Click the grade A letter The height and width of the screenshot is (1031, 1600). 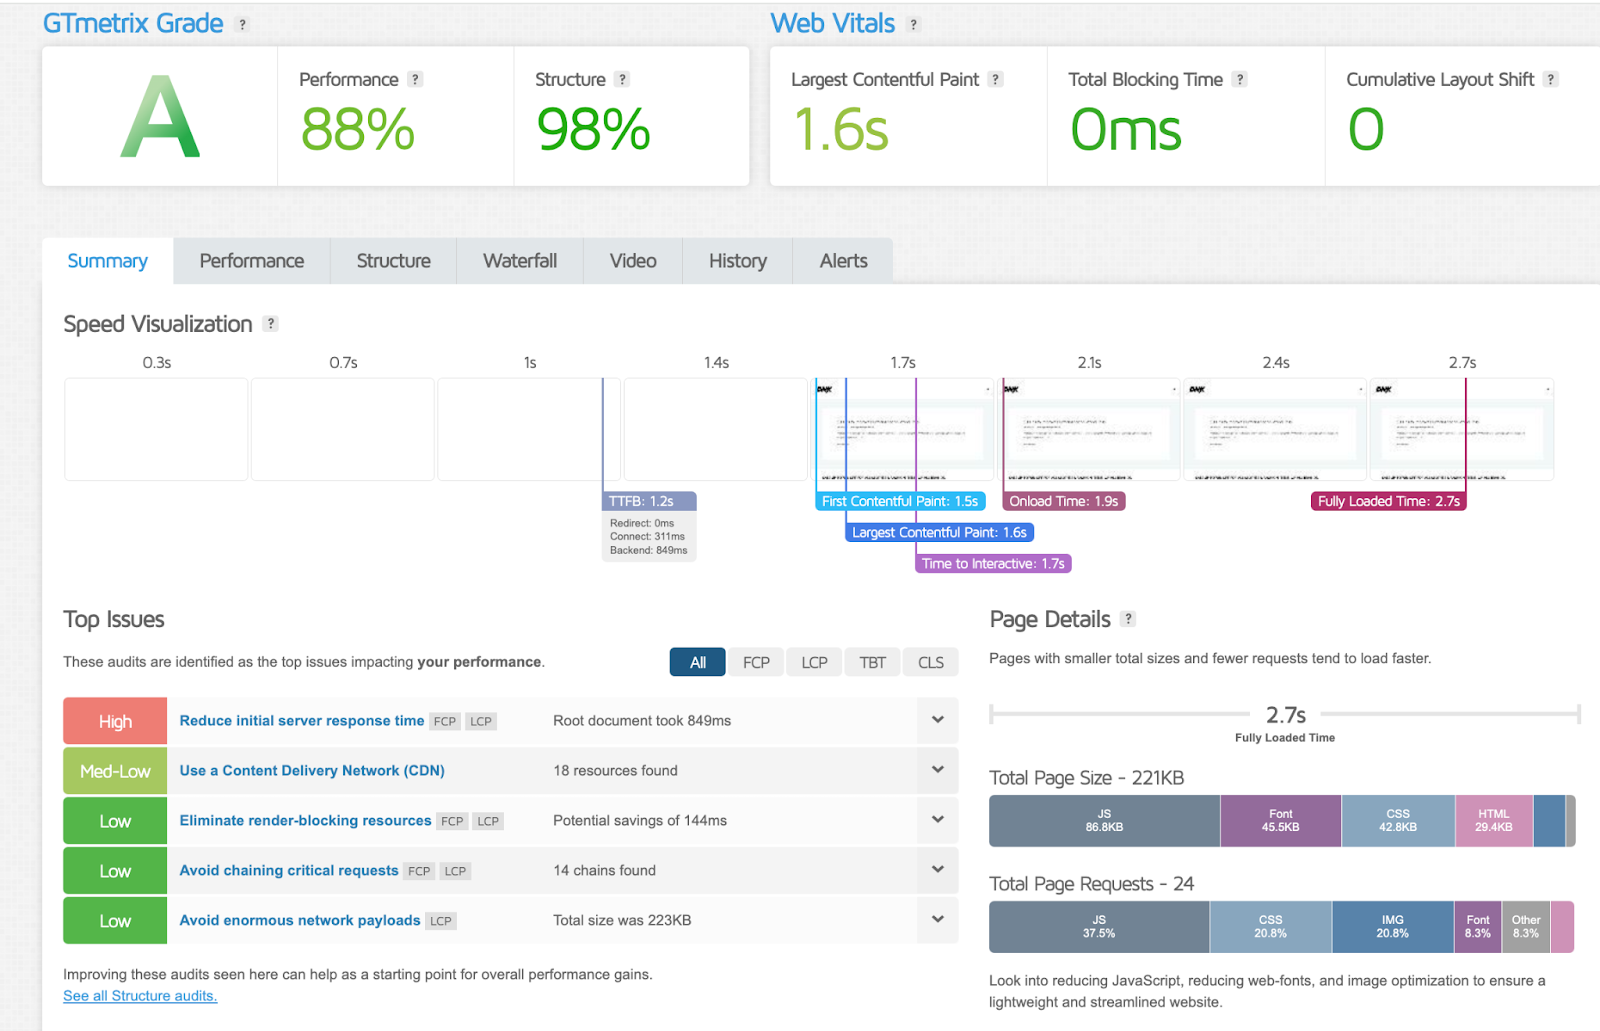coord(160,117)
